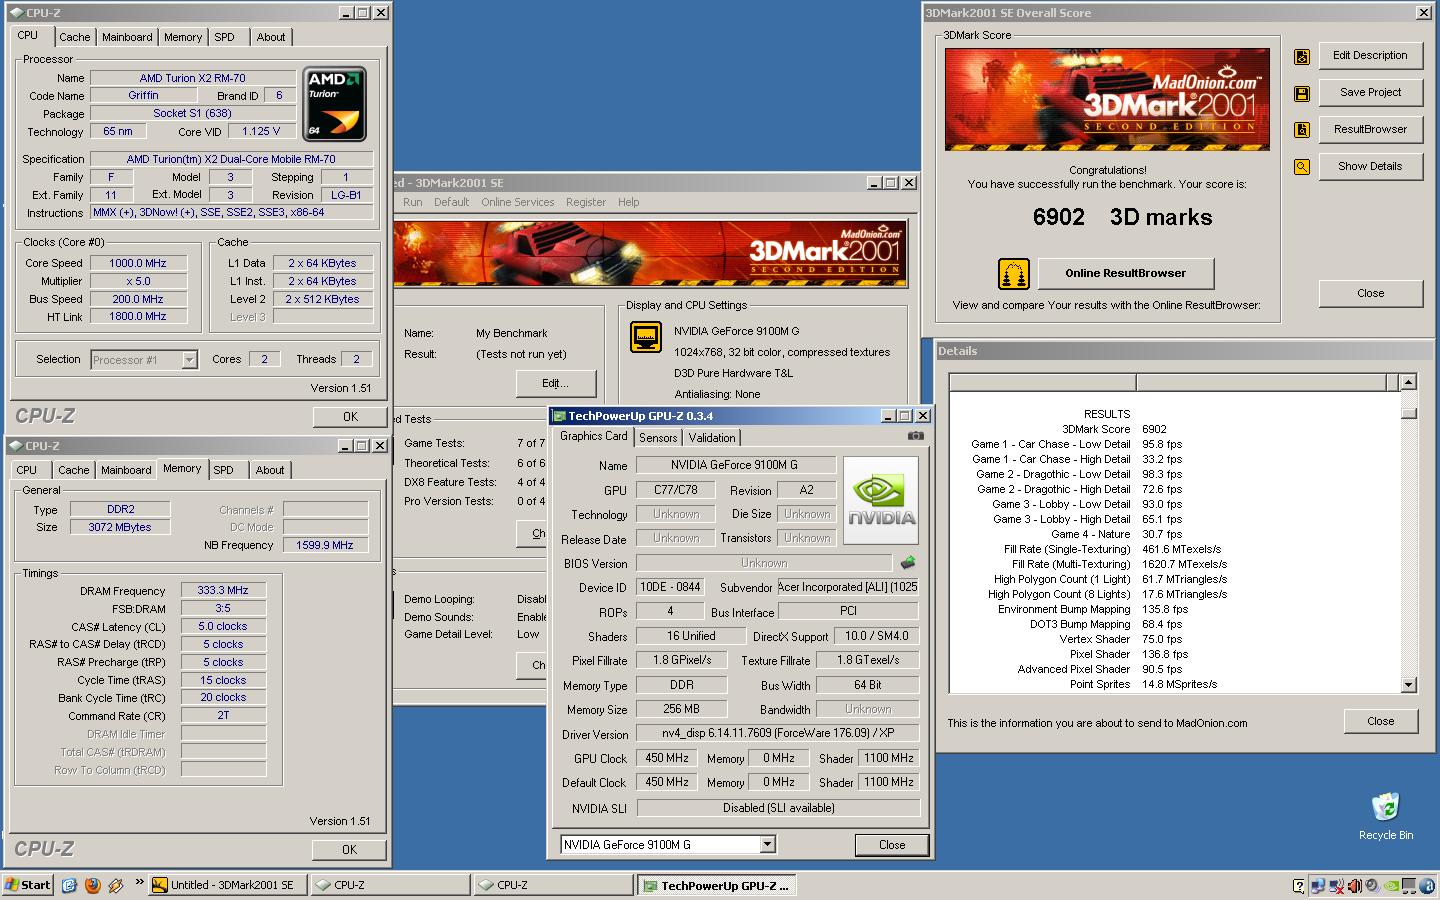Click the Edit... button in 3DMark project
The image size is (1440, 900).
[x=555, y=384]
